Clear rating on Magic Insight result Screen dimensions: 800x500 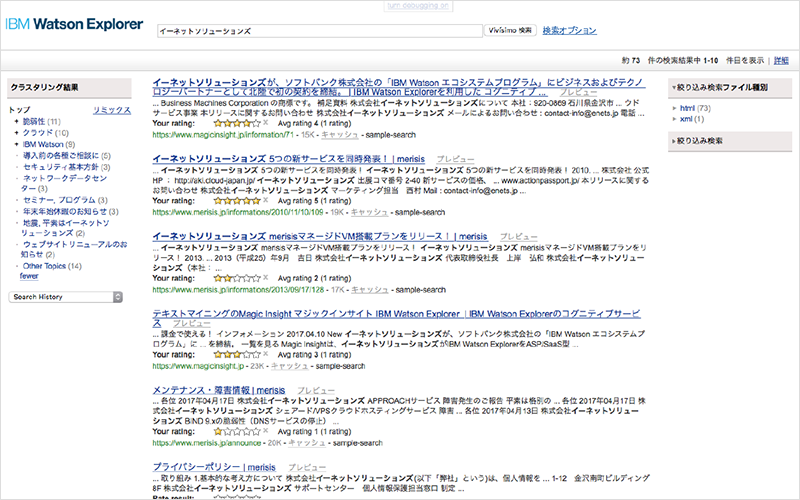[266, 354]
